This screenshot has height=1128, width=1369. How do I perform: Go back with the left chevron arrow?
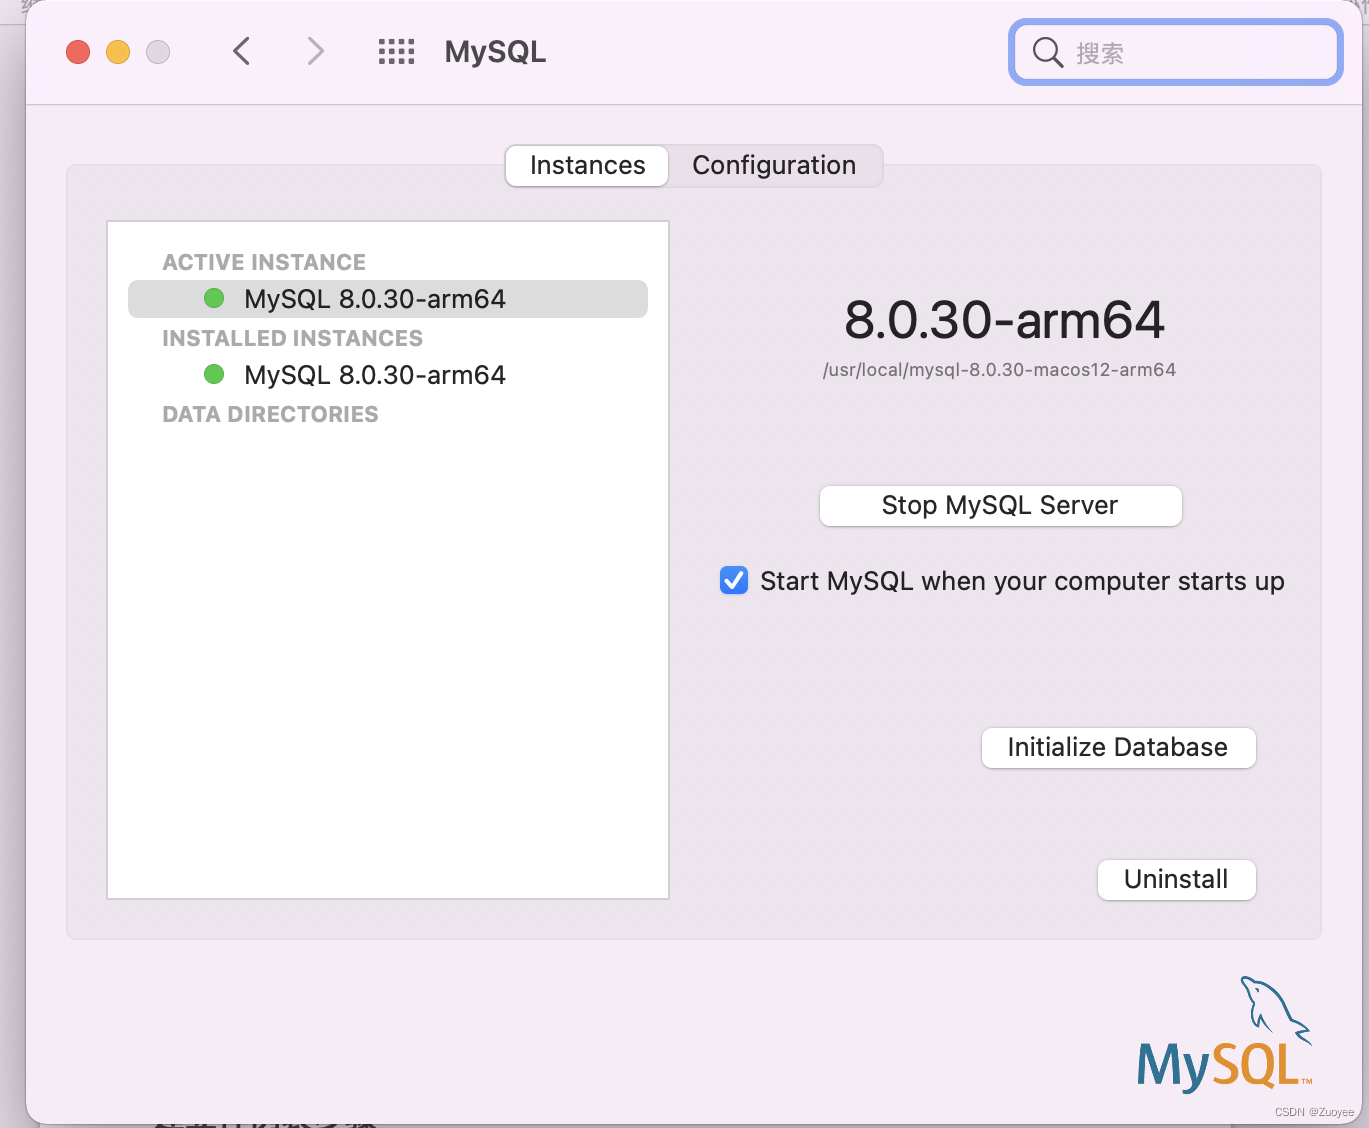241,51
